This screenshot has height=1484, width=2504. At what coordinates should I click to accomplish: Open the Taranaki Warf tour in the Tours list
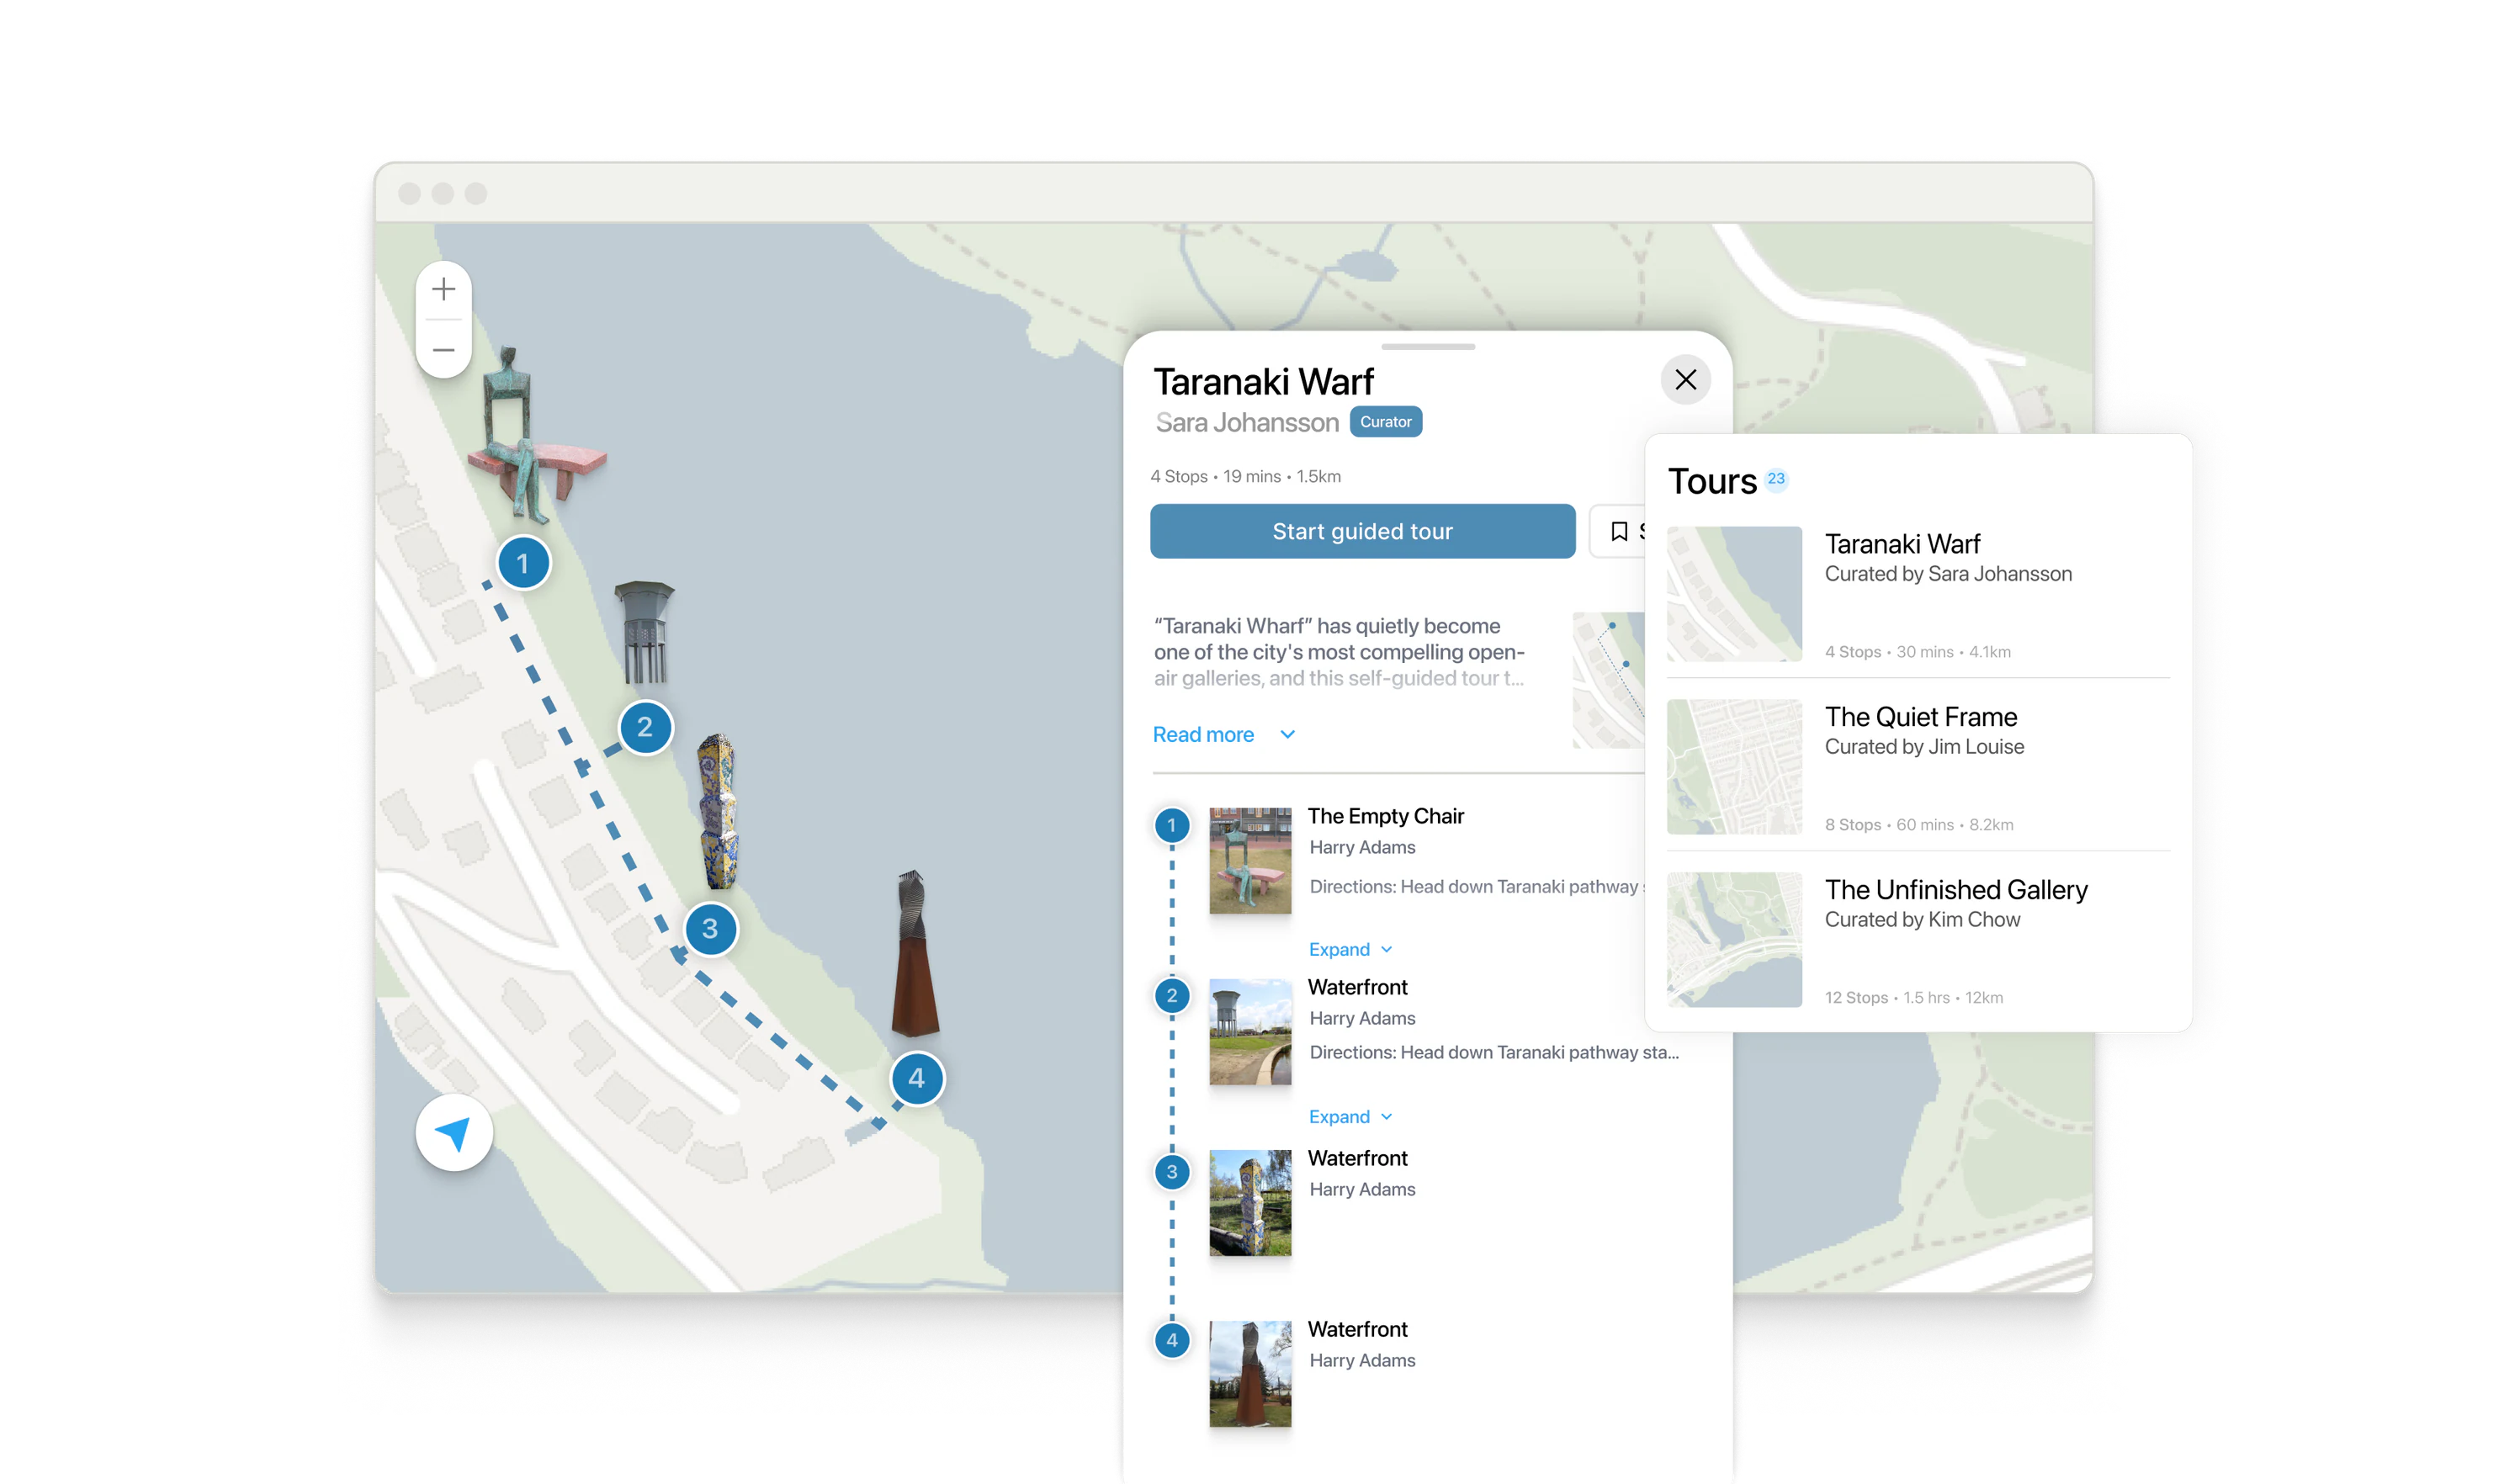click(1918, 594)
